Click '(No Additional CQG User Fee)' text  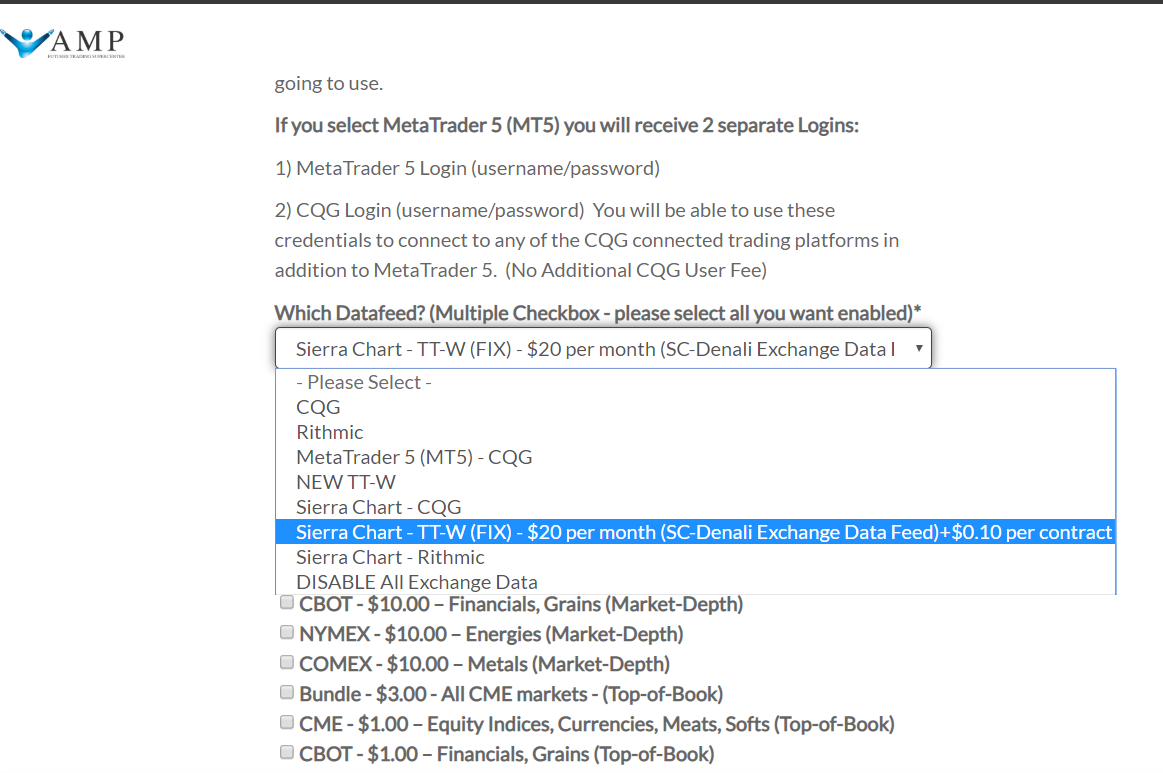tap(636, 270)
